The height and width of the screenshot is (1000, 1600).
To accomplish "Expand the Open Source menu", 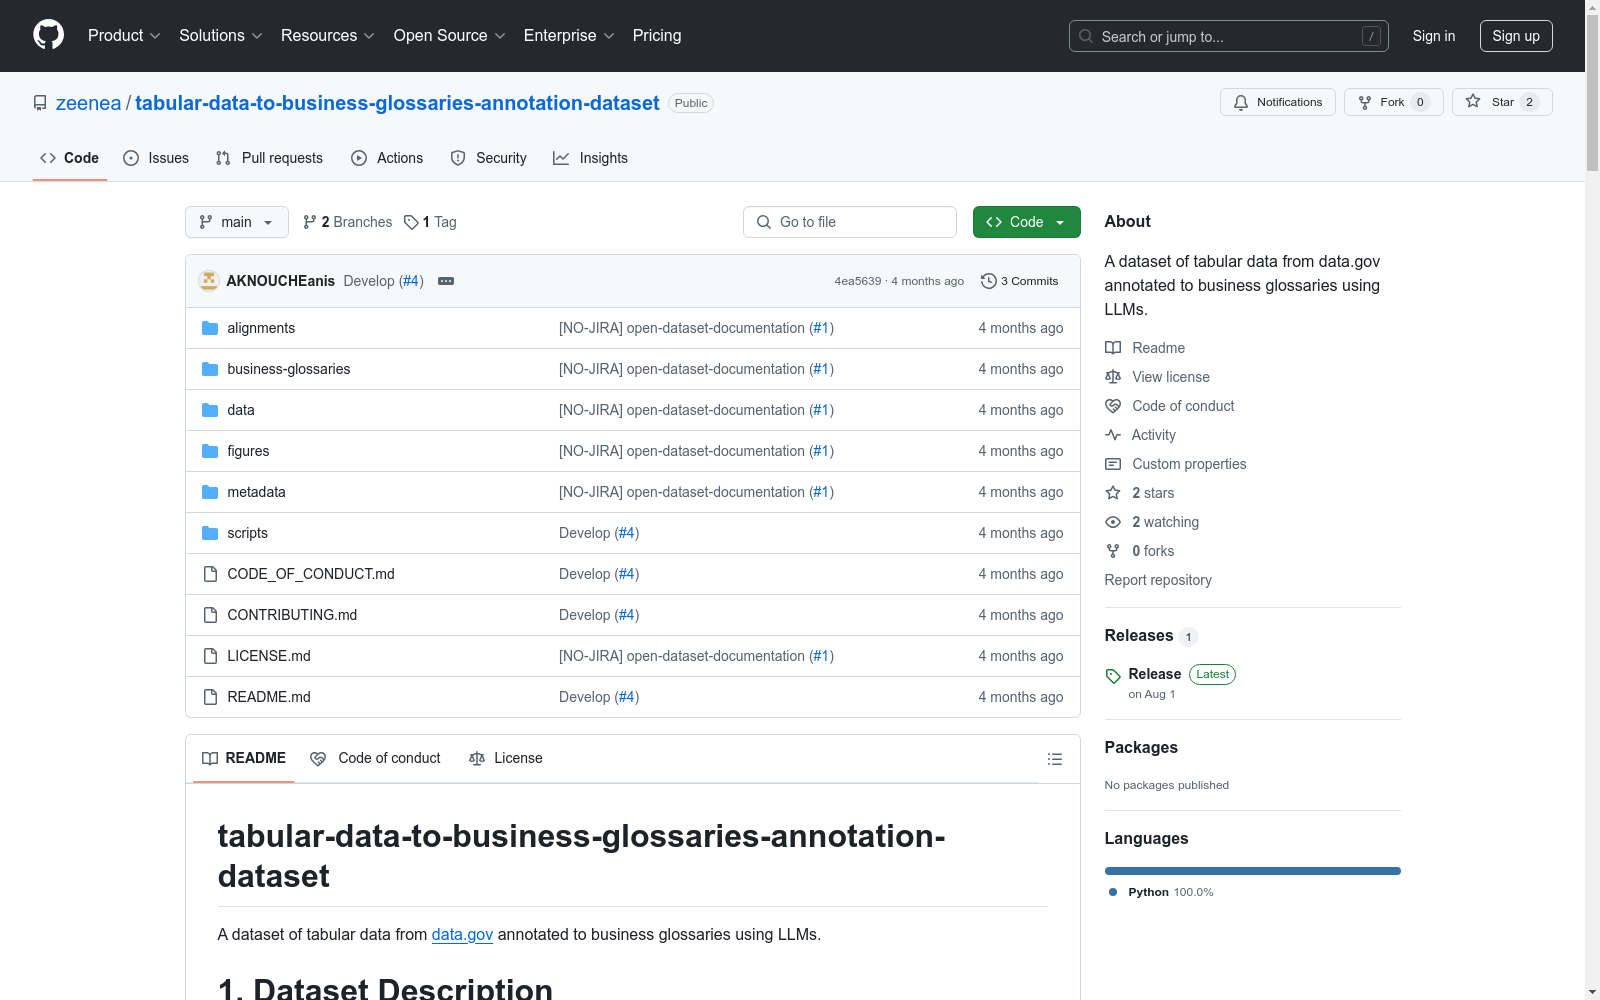I will pyautogui.click(x=450, y=36).
